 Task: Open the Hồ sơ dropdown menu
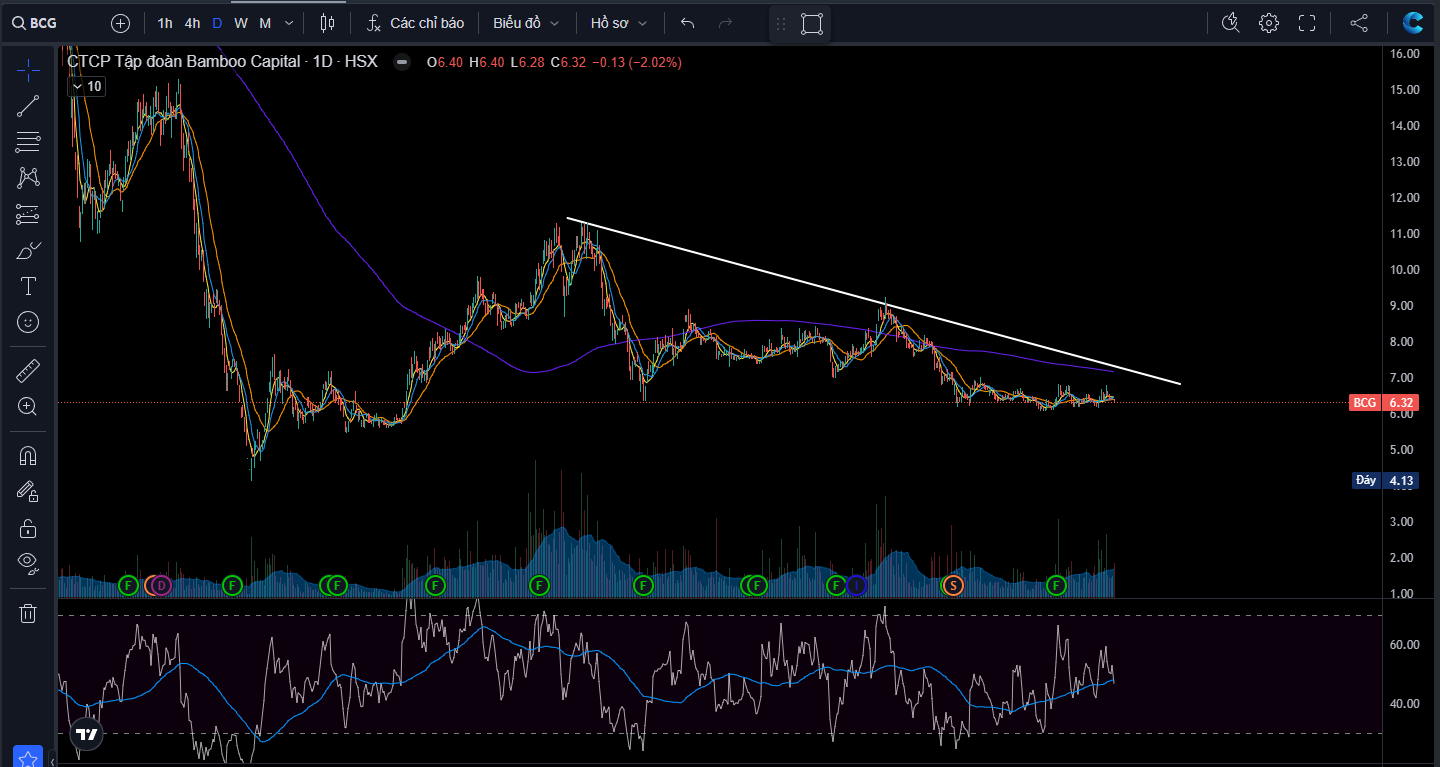tap(619, 23)
